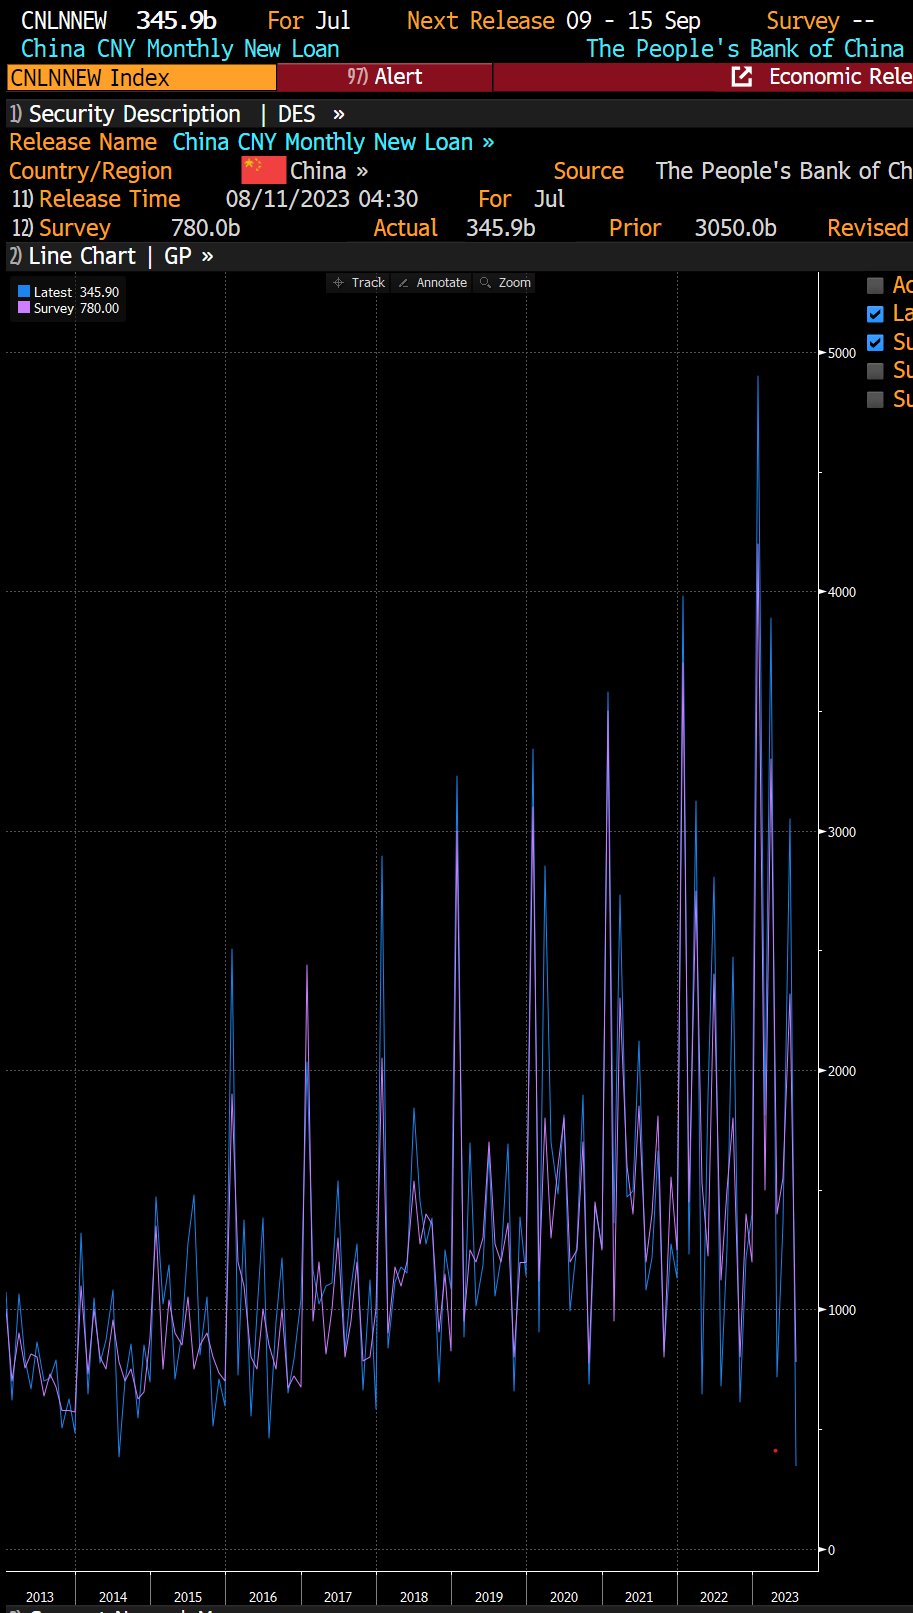Click the 2017 year label on axis
Image resolution: width=913 pixels, height=1613 pixels.
pos(338,1597)
